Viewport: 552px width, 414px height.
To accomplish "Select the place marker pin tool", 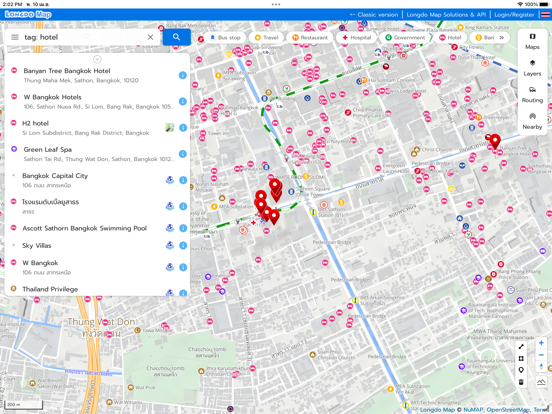I will click(521, 370).
